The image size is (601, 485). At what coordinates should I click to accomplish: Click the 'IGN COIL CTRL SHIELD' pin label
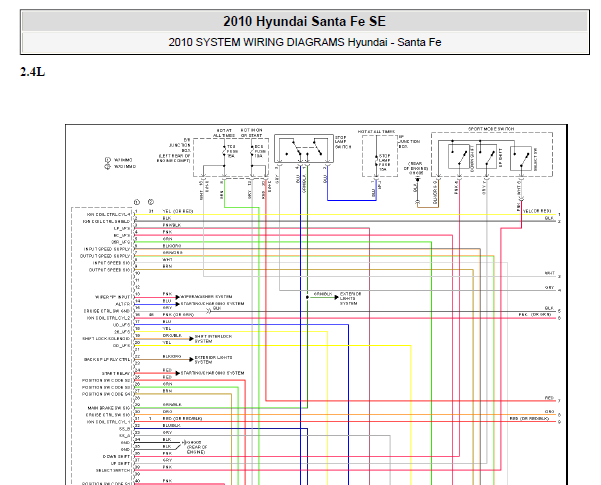pos(107,221)
